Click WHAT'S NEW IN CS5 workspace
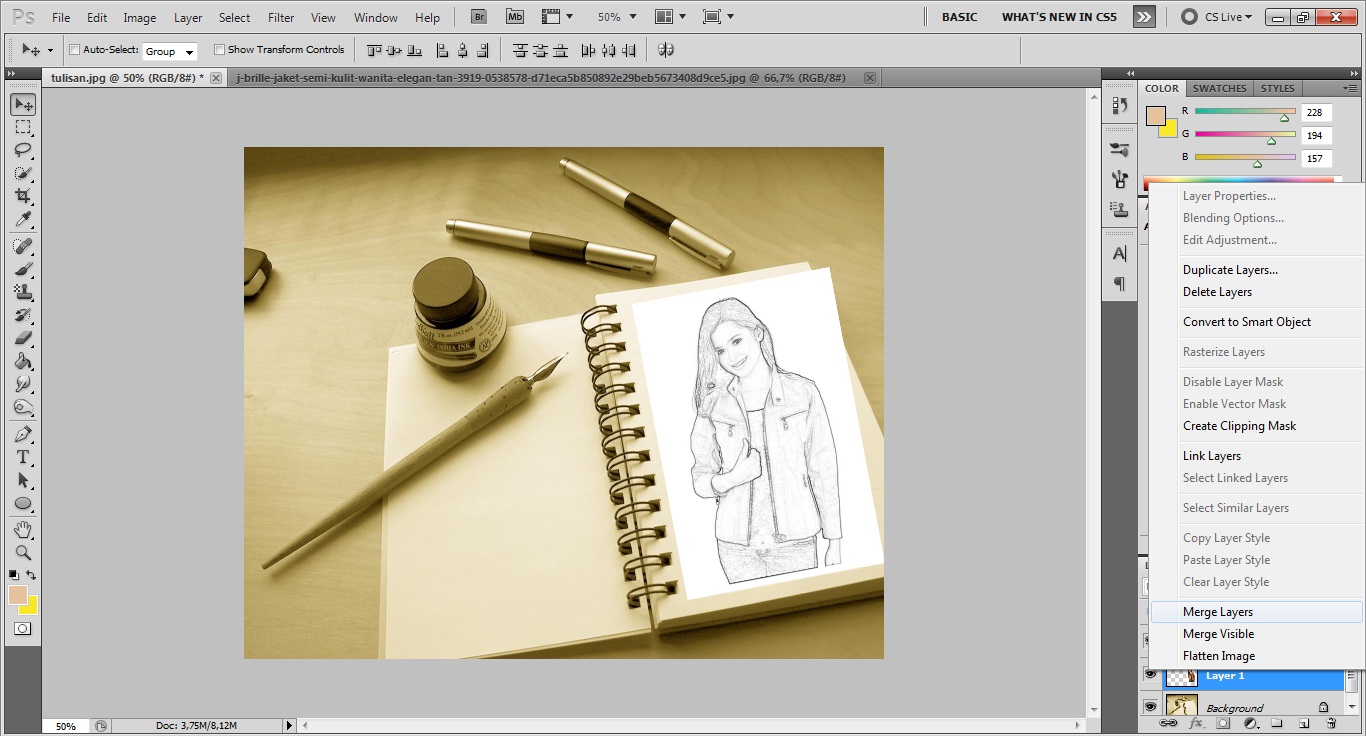 1058,17
